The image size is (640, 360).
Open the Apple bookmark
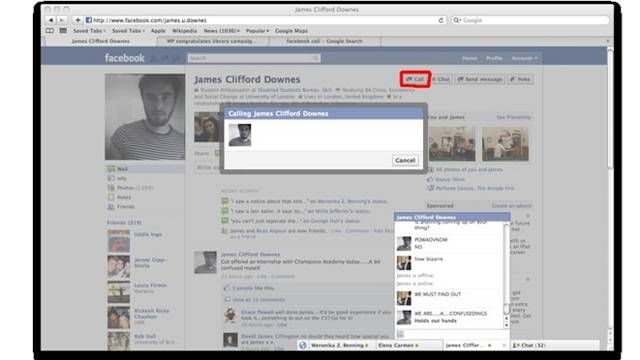(x=158, y=31)
